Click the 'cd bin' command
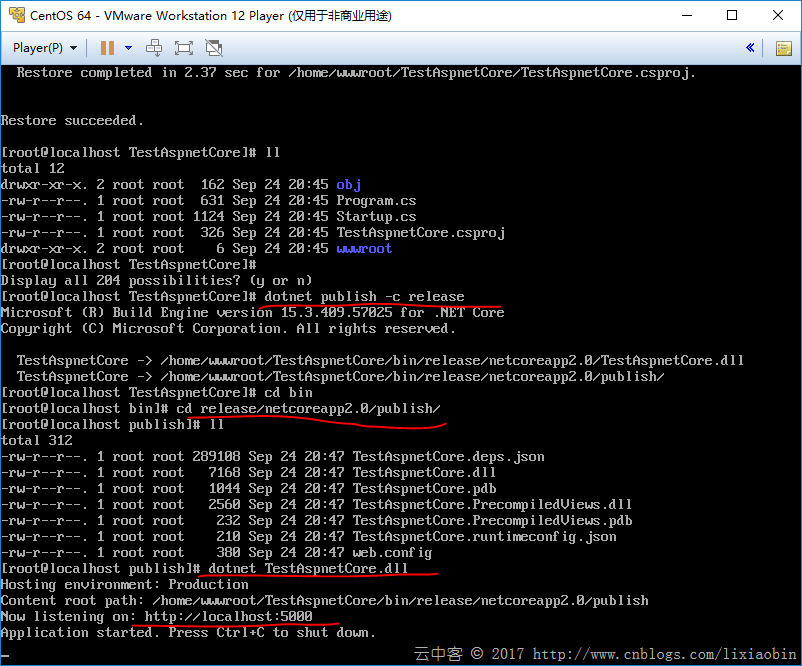This screenshot has width=802, height=666. coord(288,393)
